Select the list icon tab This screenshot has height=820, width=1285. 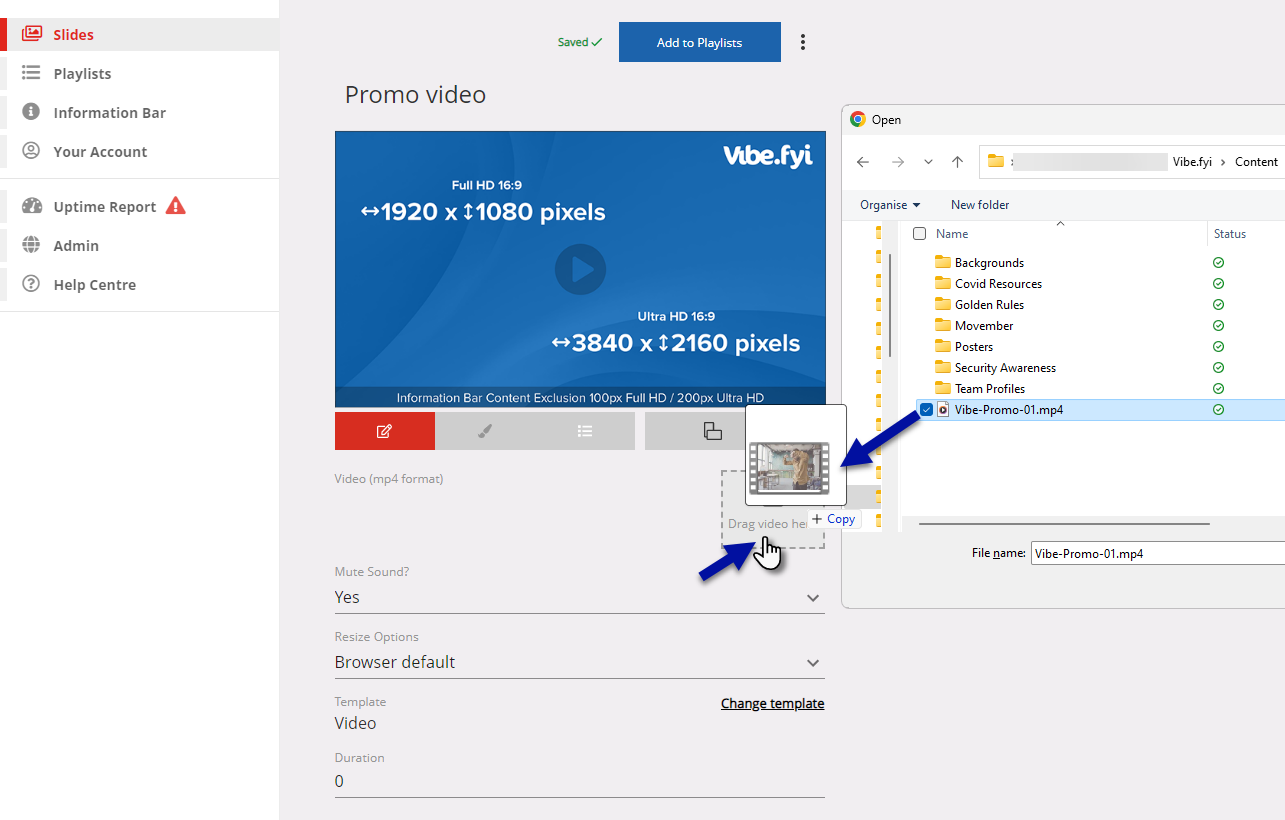(585, 431)
